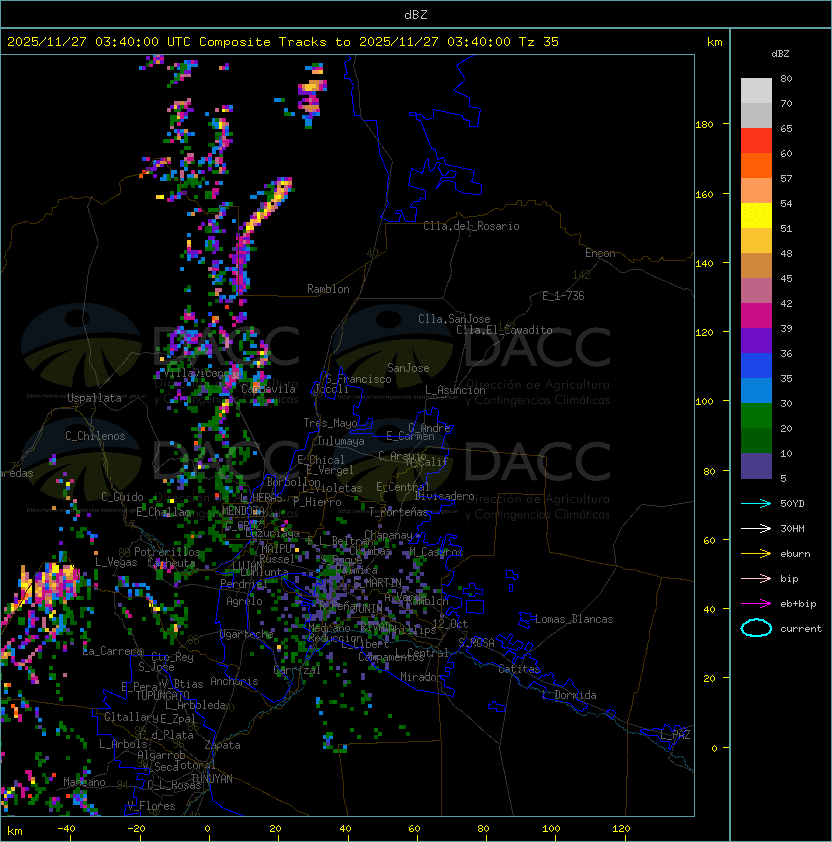Click the 'eb+bip' legend label
Viewport: 832px width, 842px height.
(798, 604)
